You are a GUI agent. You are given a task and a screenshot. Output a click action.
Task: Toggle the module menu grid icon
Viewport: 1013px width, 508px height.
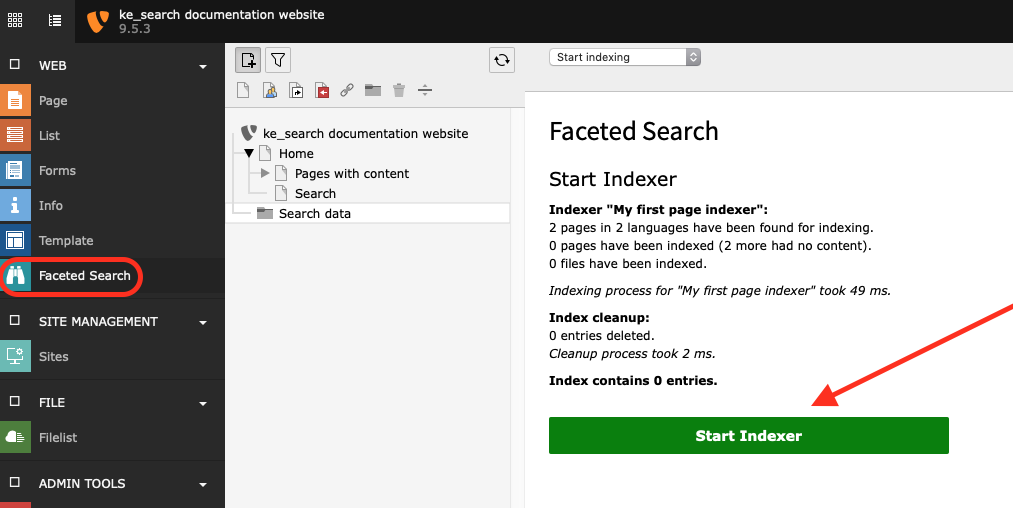tap(15, 20)
